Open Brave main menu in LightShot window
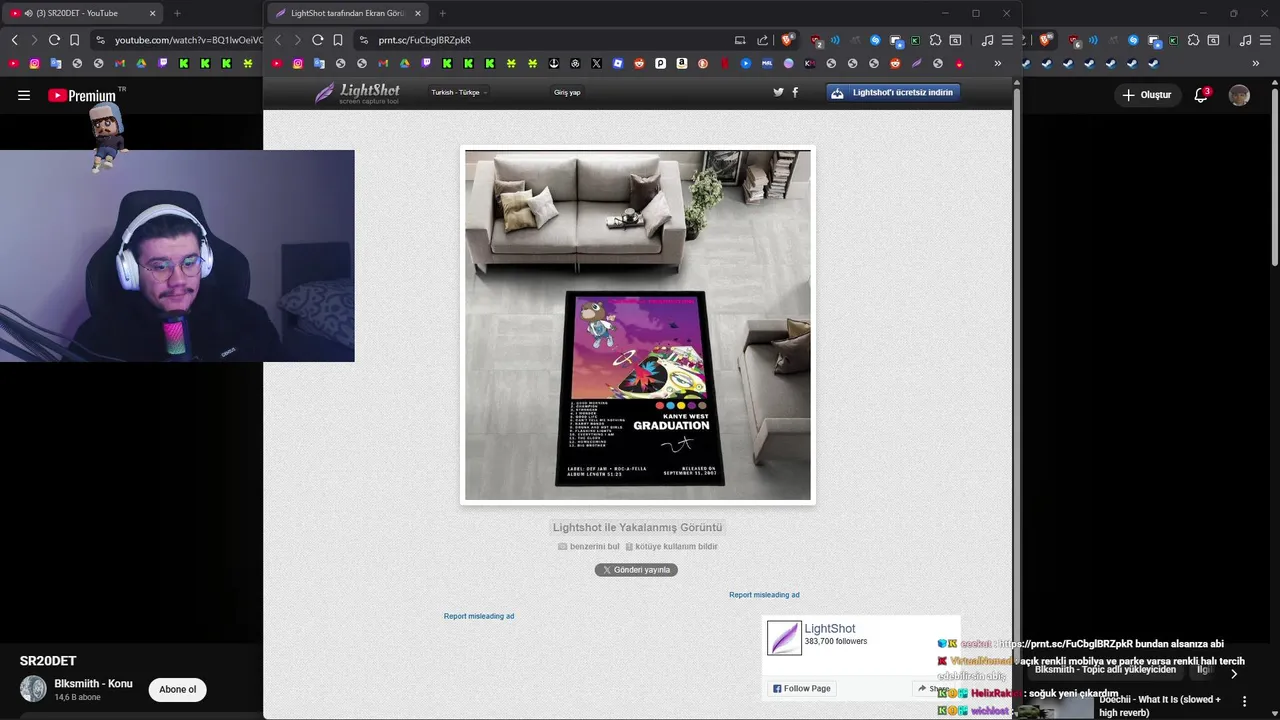Screen dimensions: 1280x720 (1007, 40)
